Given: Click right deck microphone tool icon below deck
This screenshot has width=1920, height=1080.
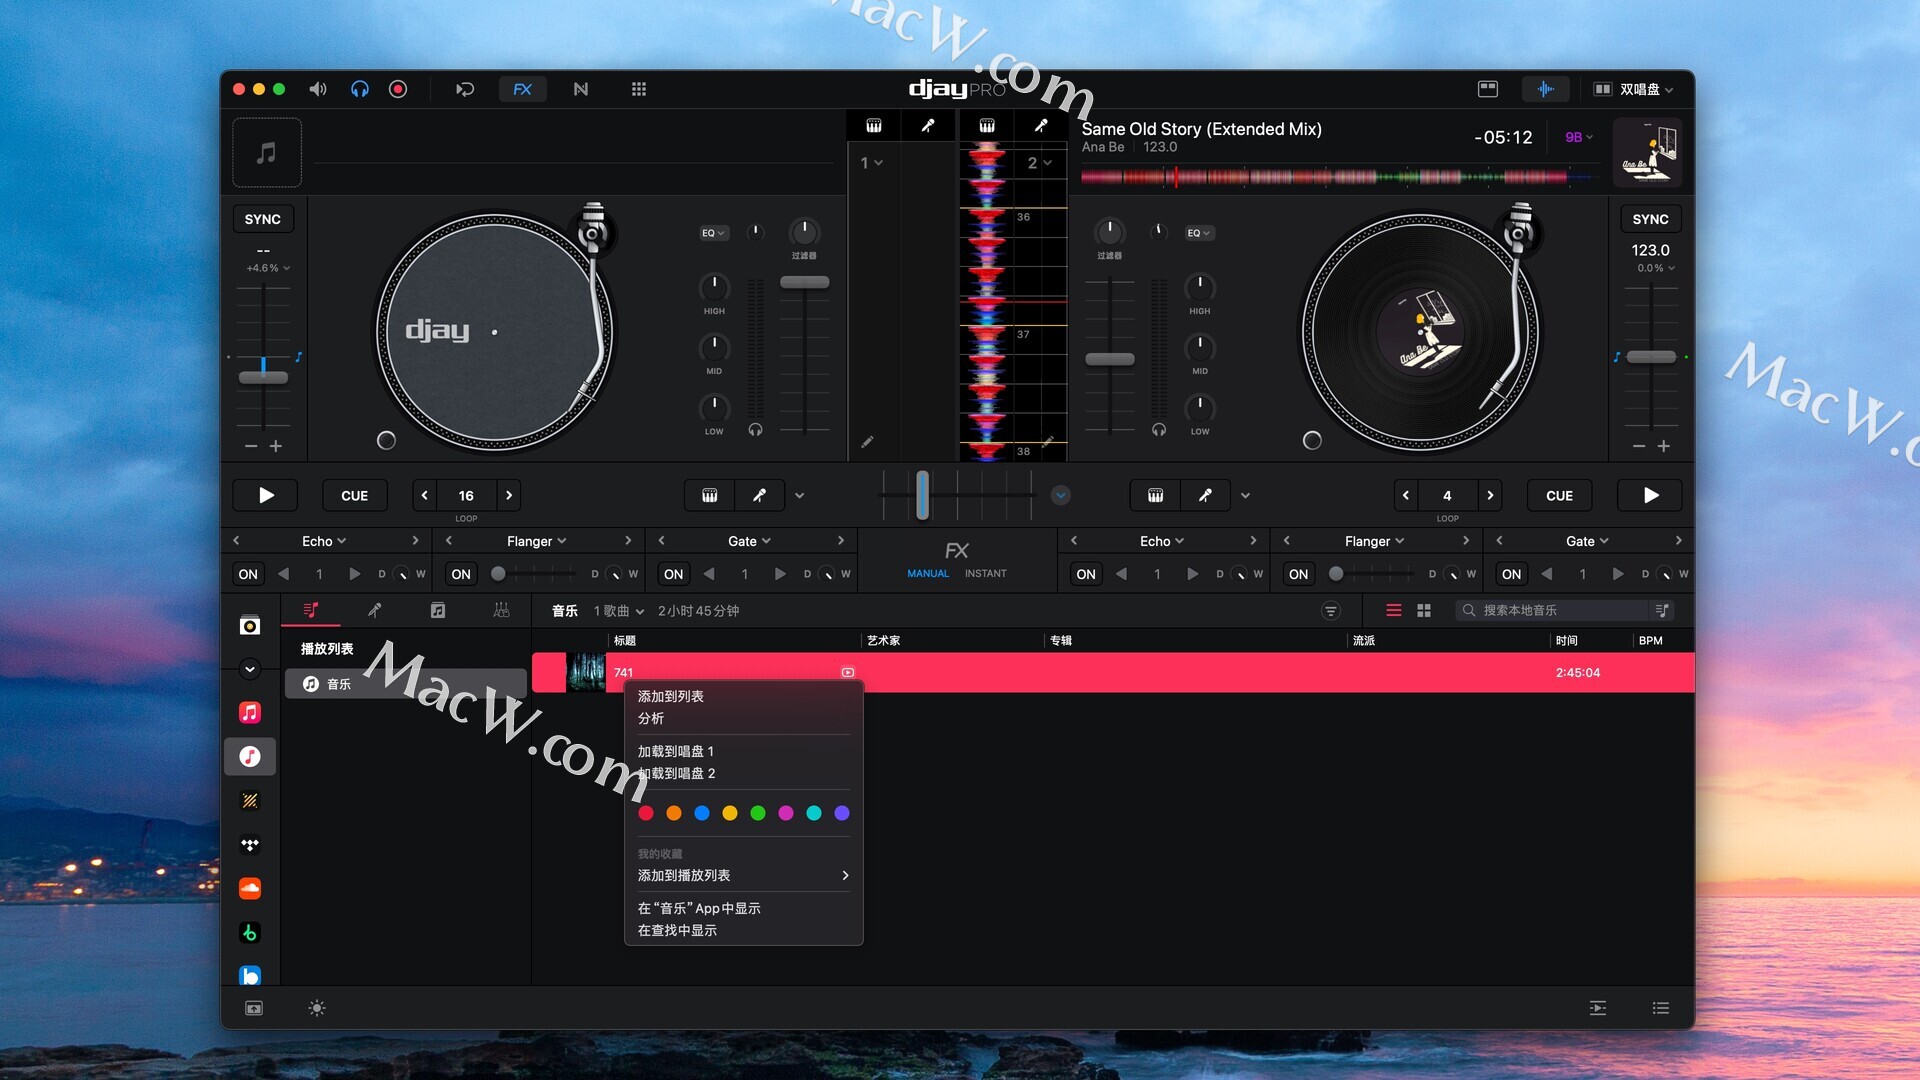Looking at the screenshot, I should pyautogui.click(x=1205, y=495).
